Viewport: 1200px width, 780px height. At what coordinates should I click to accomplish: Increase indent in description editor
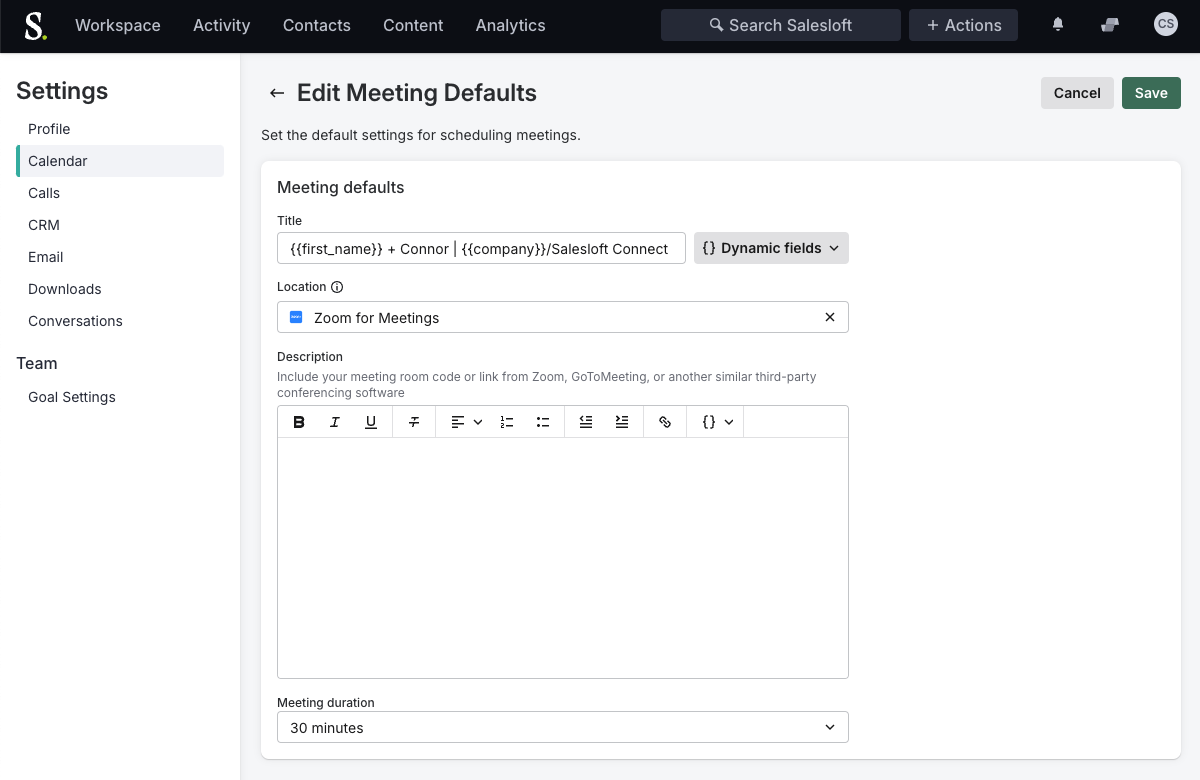point(622,422)
